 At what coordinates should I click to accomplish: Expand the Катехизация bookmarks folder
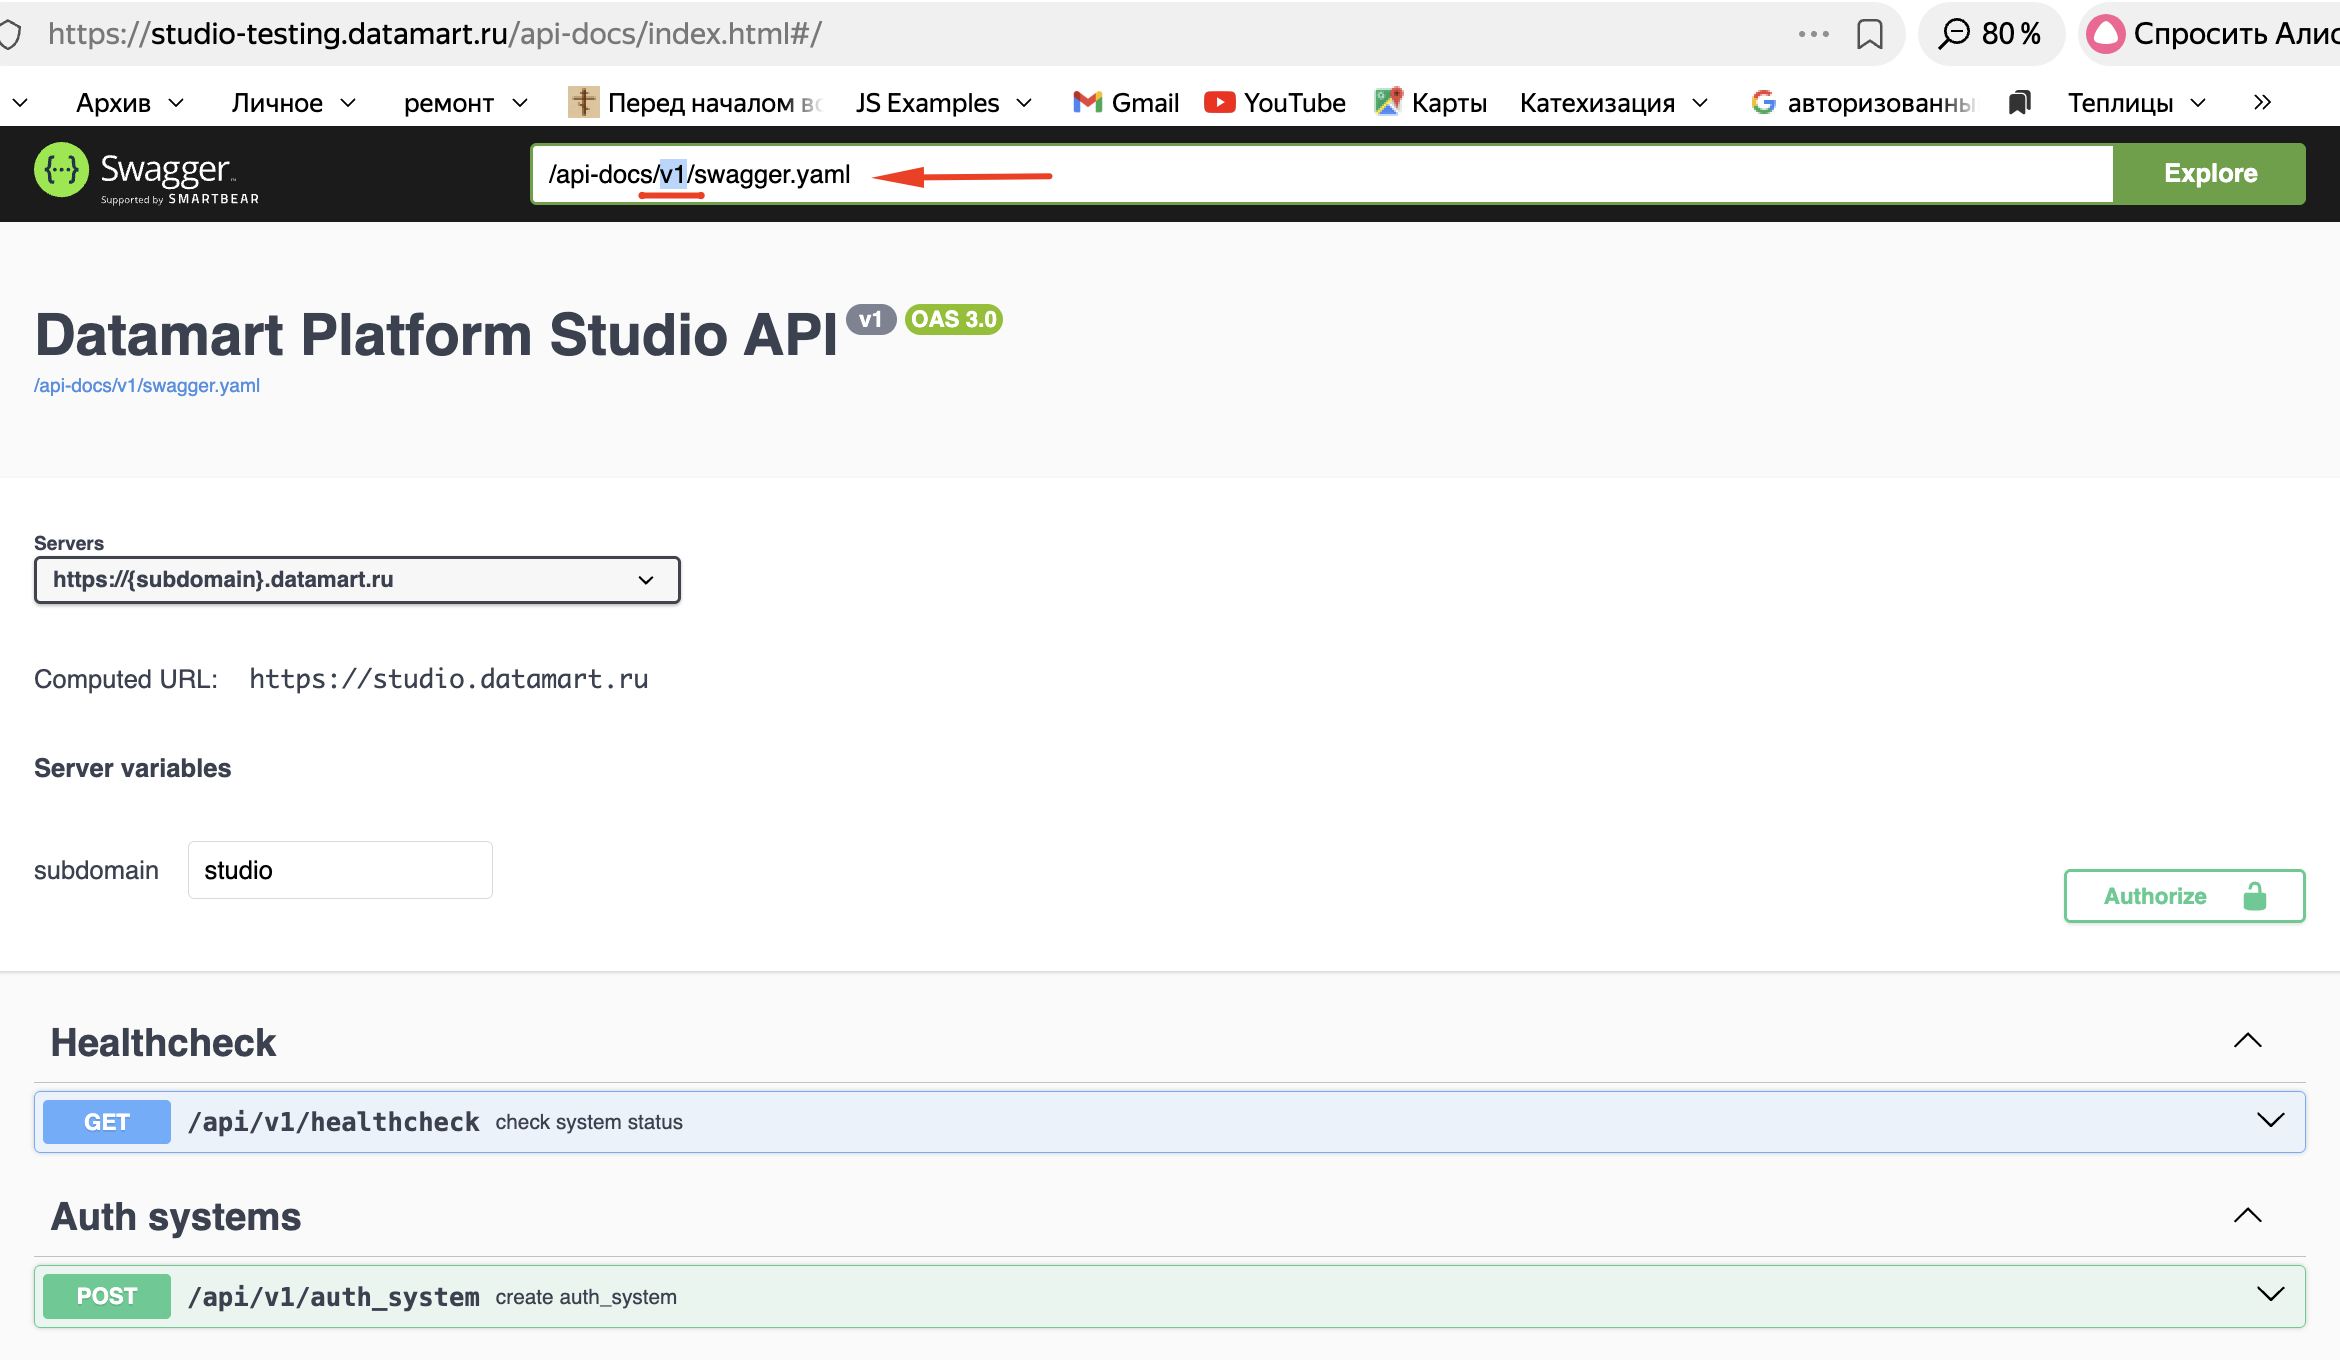click(1614, 103)
